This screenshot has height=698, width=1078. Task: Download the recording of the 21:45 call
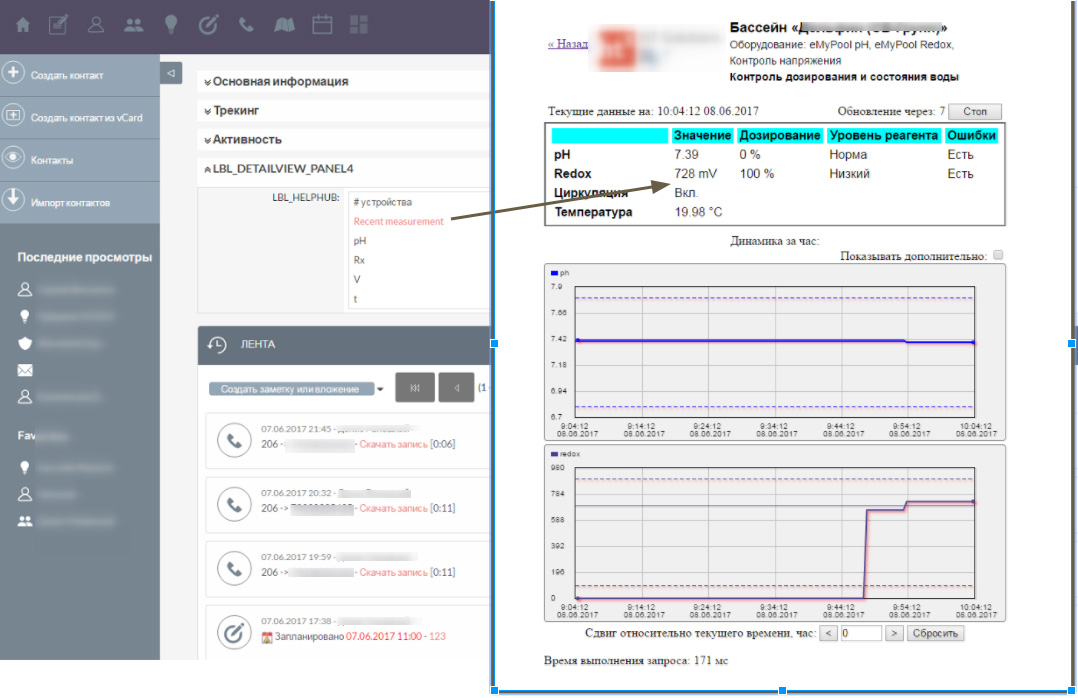[393, 444]
